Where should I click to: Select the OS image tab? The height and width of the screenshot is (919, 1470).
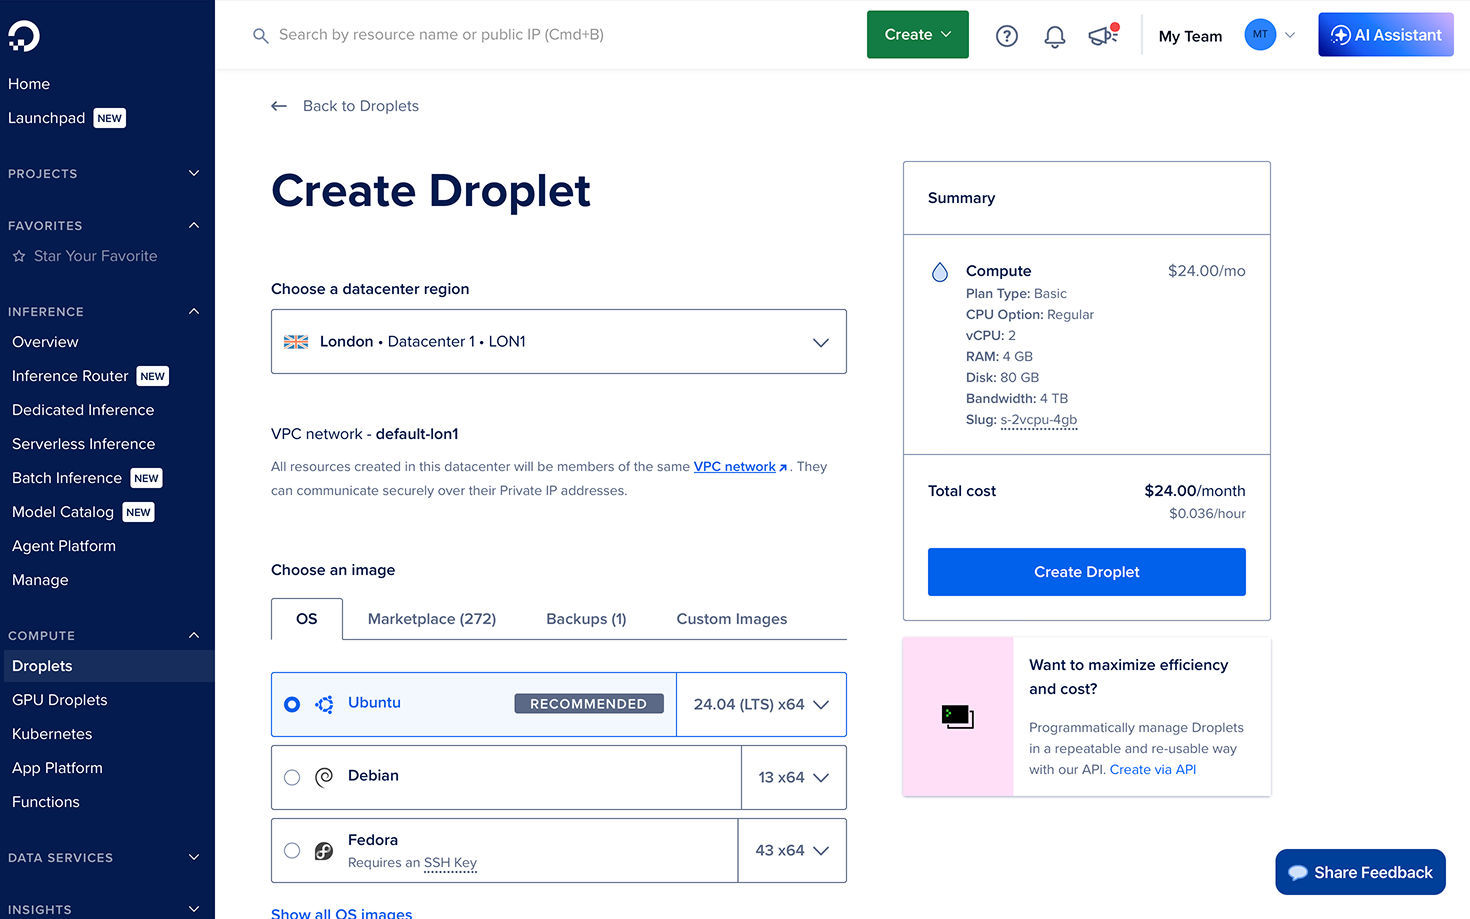pyautogui.click(x=307, y=619)
